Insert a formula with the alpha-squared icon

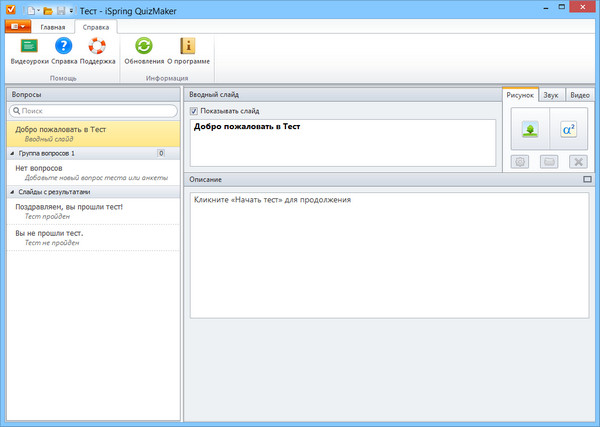point(568,130)
